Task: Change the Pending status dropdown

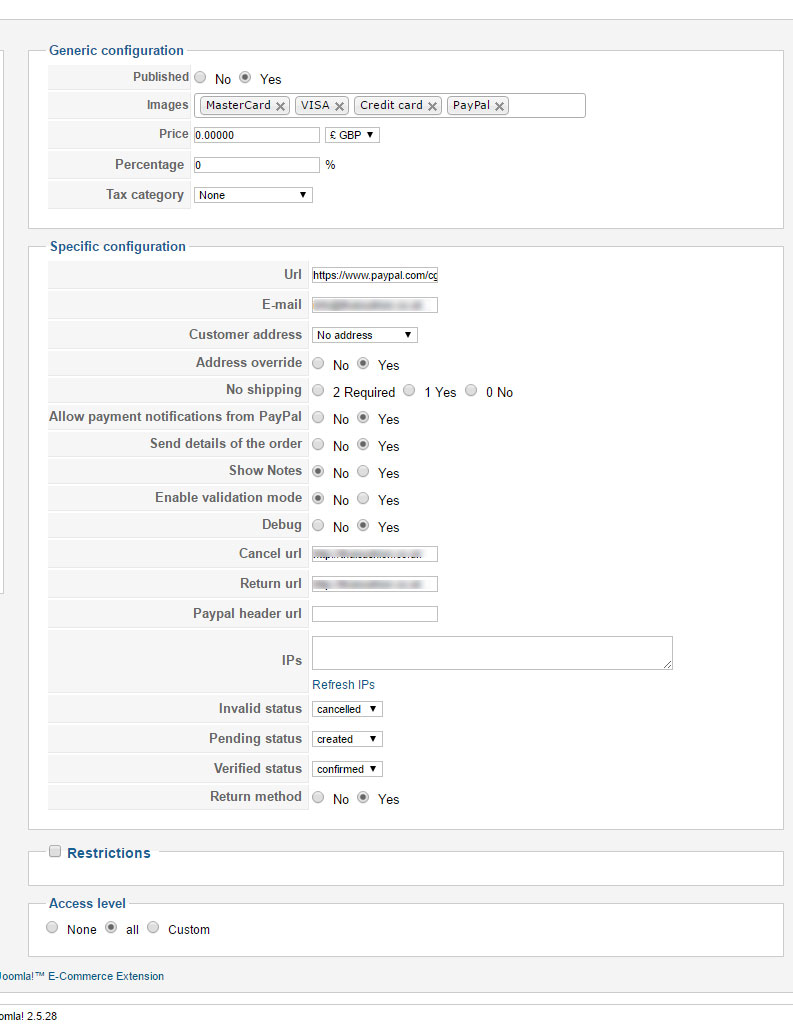Action: tap(347, 739)
